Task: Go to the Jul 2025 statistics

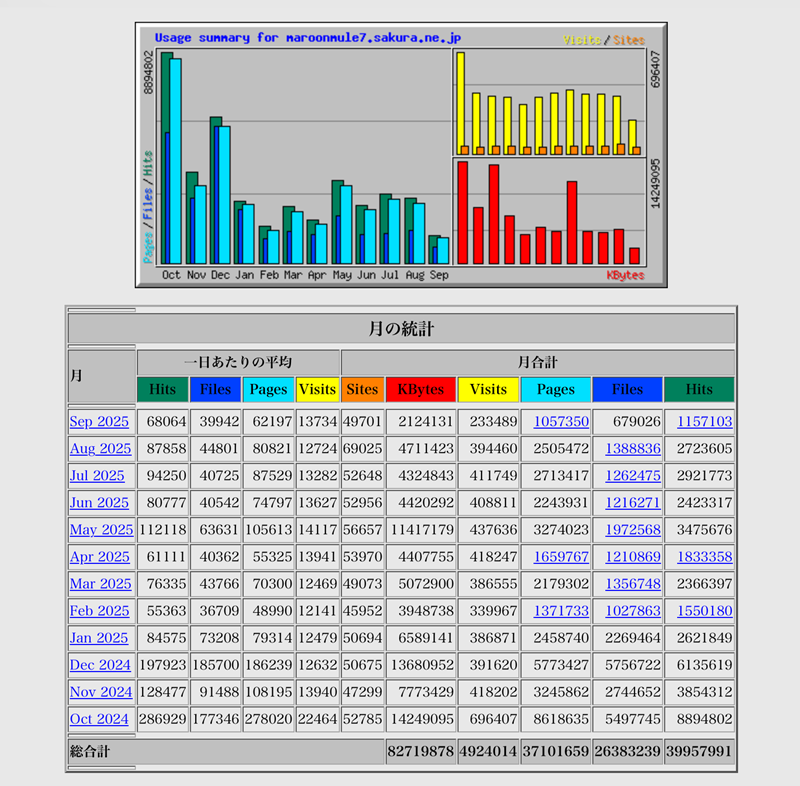Action: [x=98, y=476]
